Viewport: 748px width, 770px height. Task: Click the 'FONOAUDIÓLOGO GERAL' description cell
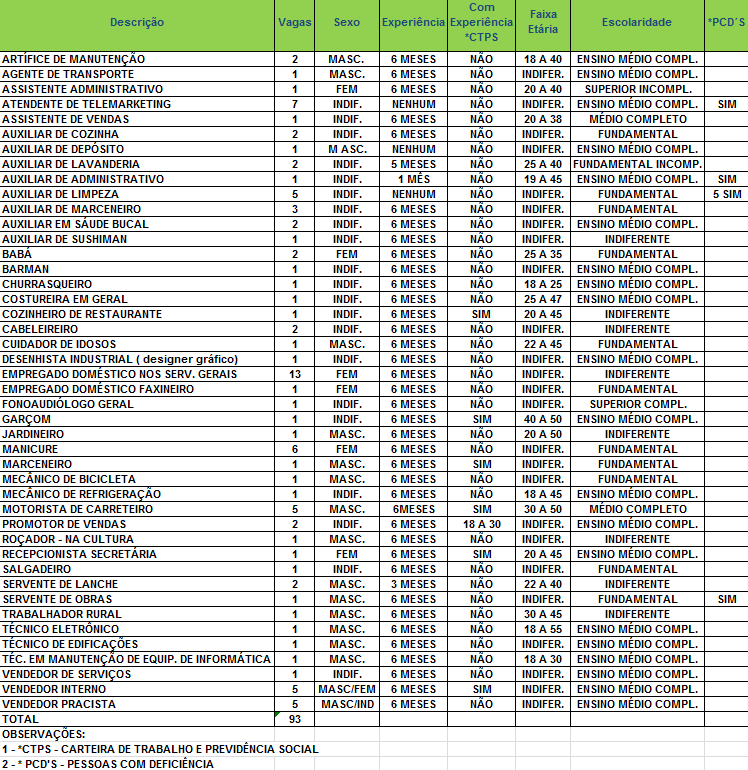coord(68,404)
